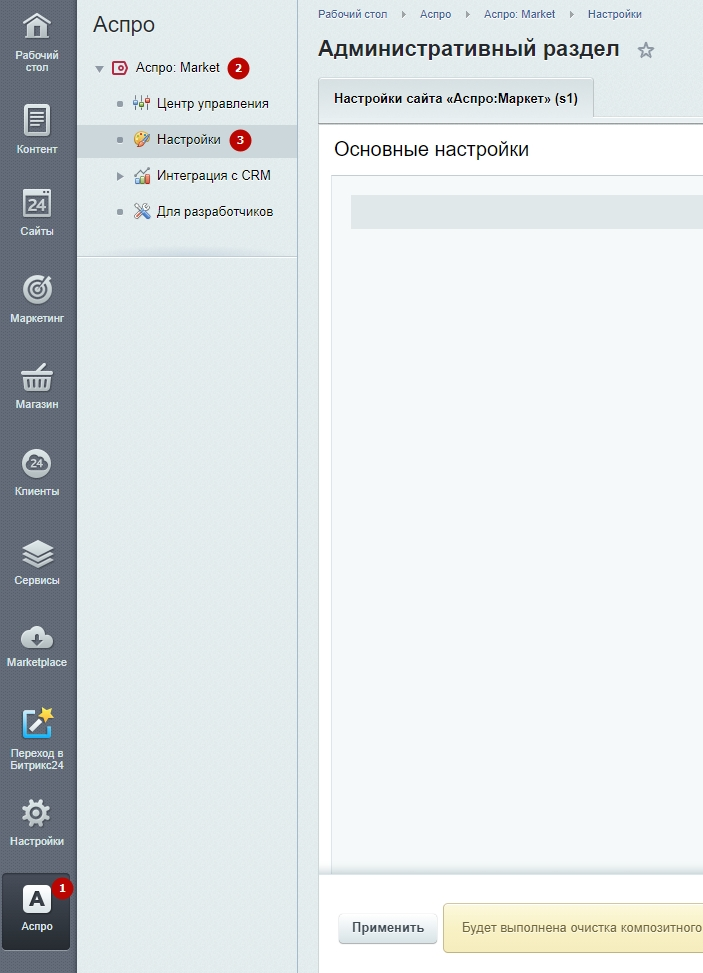Click the Для разработчиков tools icon

(142, 212)
